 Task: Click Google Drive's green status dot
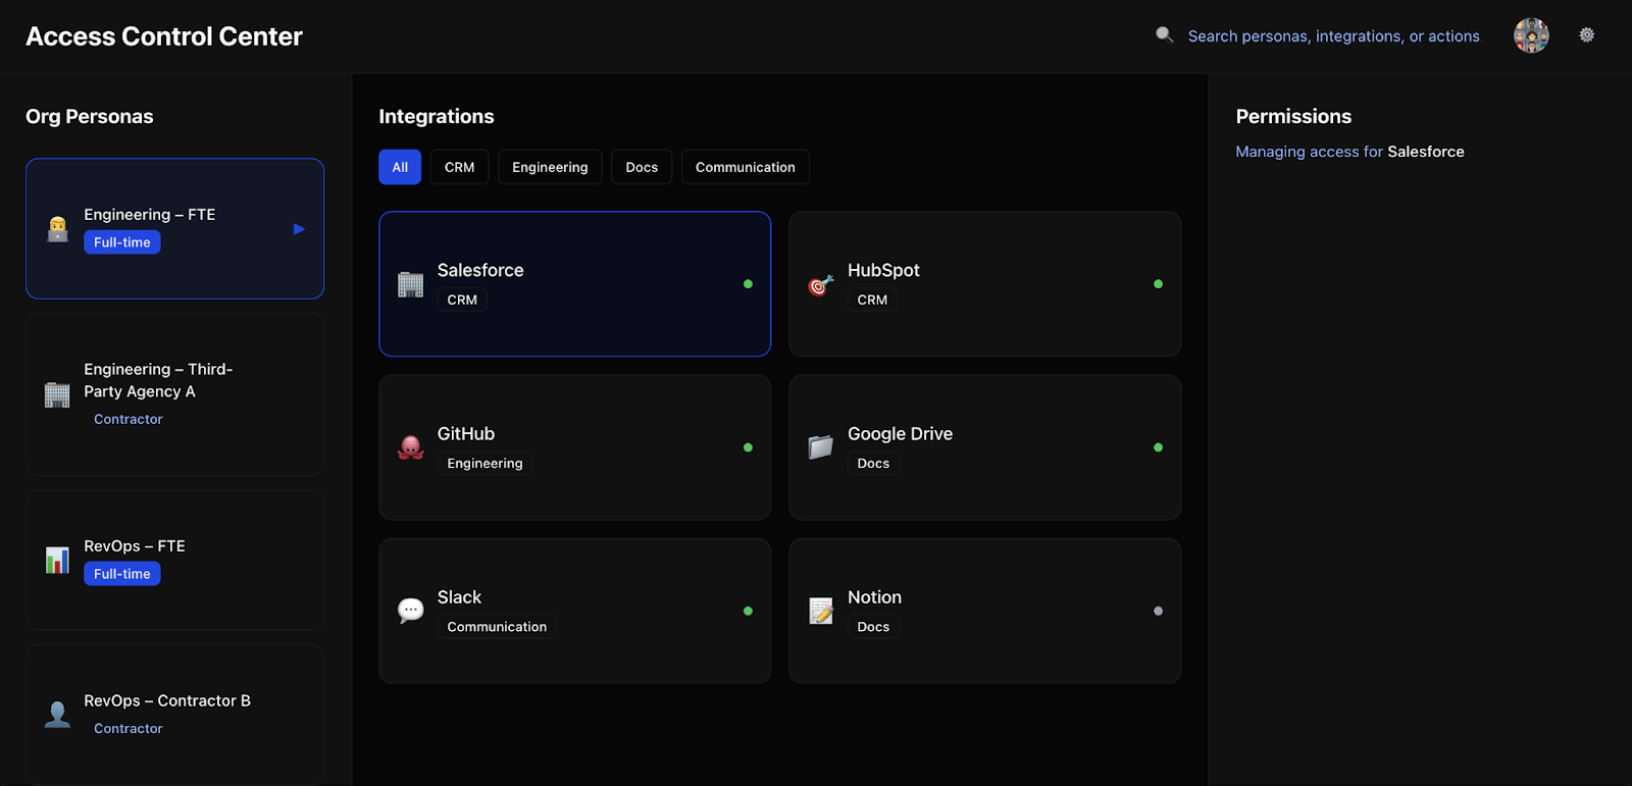[x=1158, y=447]
